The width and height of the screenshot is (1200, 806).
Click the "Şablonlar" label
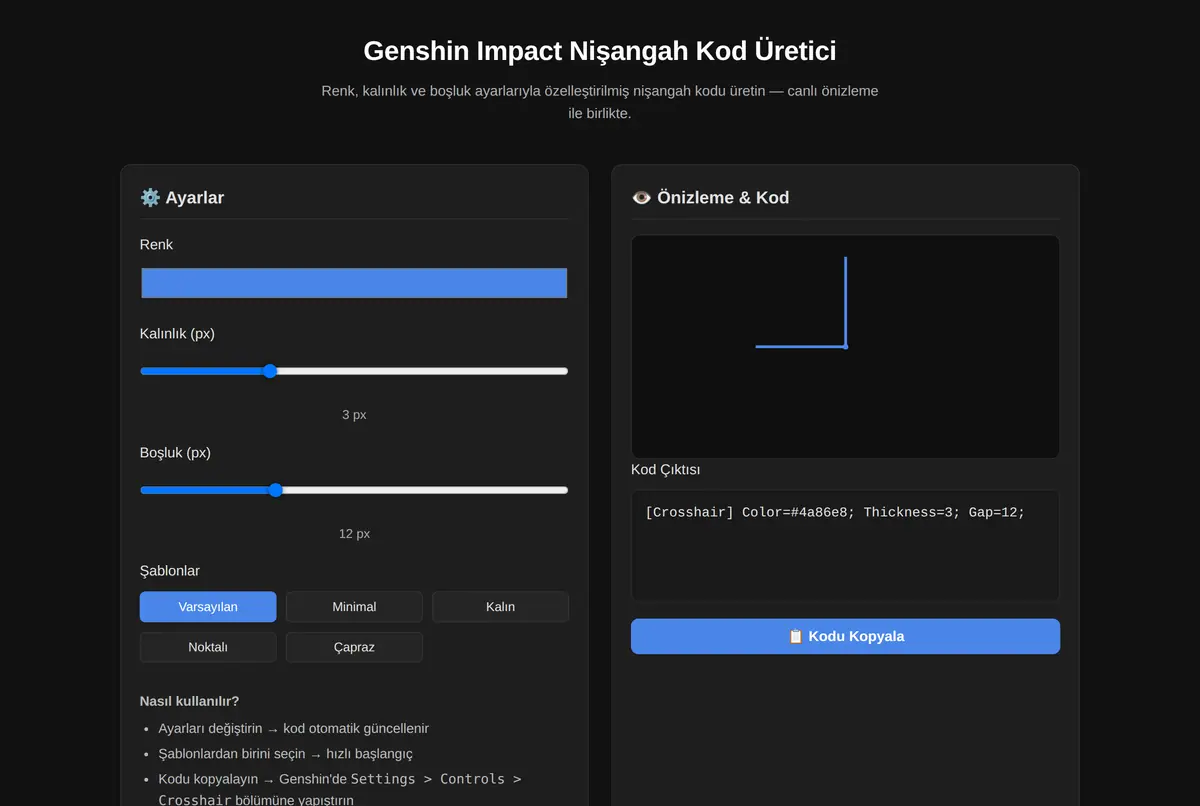pos(170,571)
